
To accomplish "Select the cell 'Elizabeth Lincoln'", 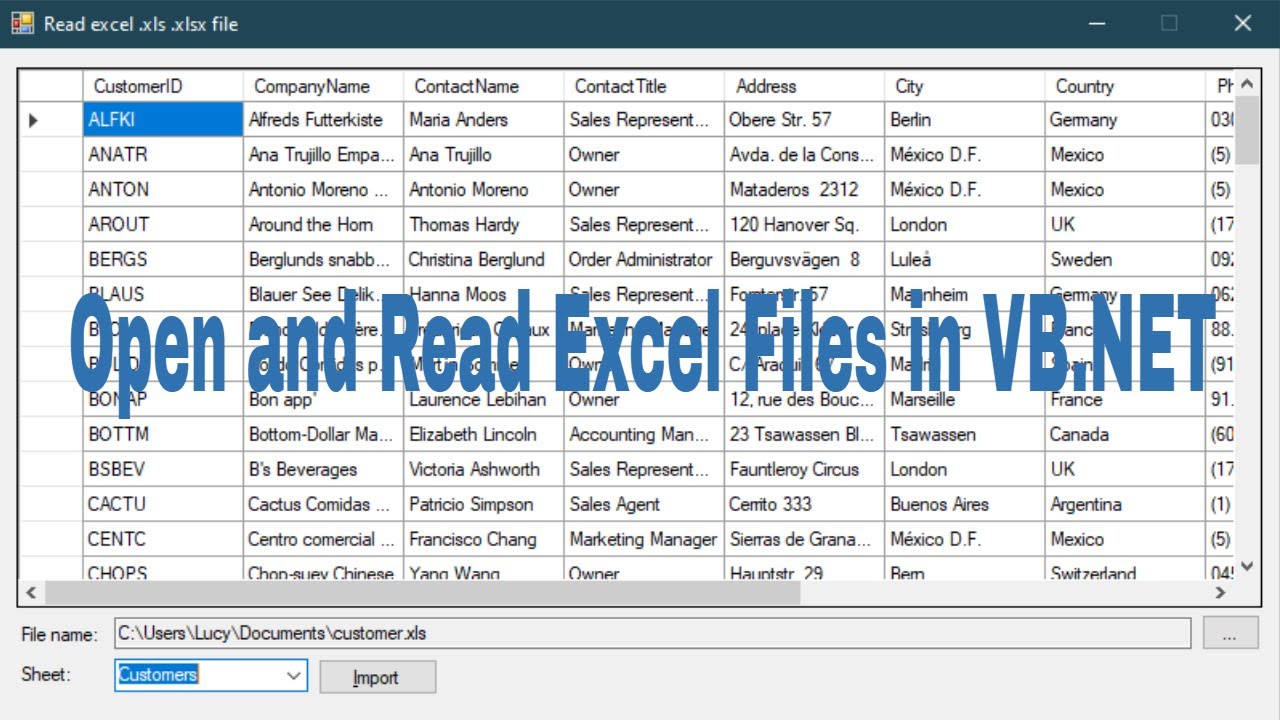I will point(484,434).
